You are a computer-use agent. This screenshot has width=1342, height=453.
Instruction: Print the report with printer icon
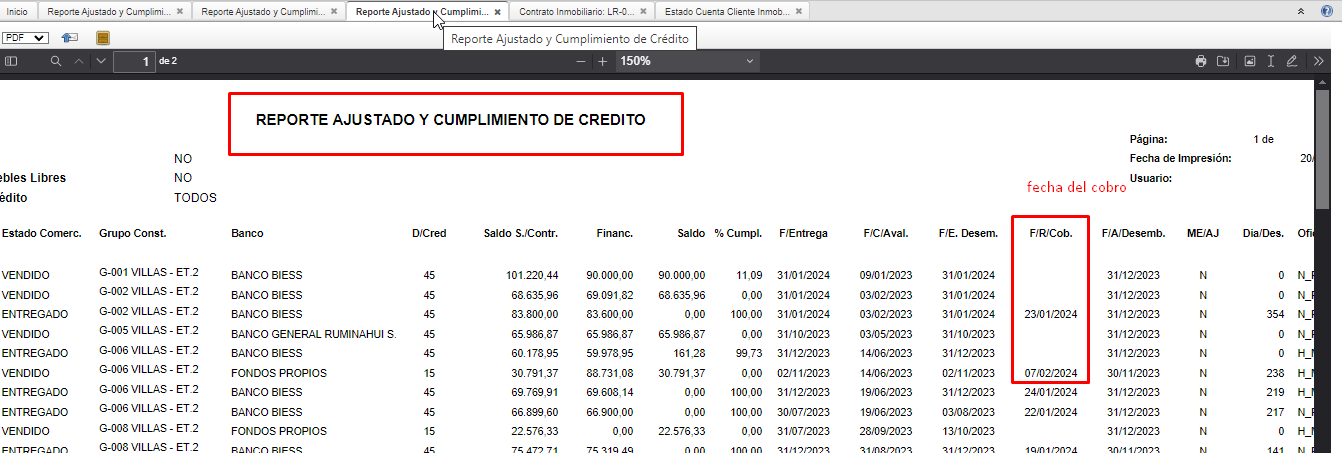pos(1201,62)
